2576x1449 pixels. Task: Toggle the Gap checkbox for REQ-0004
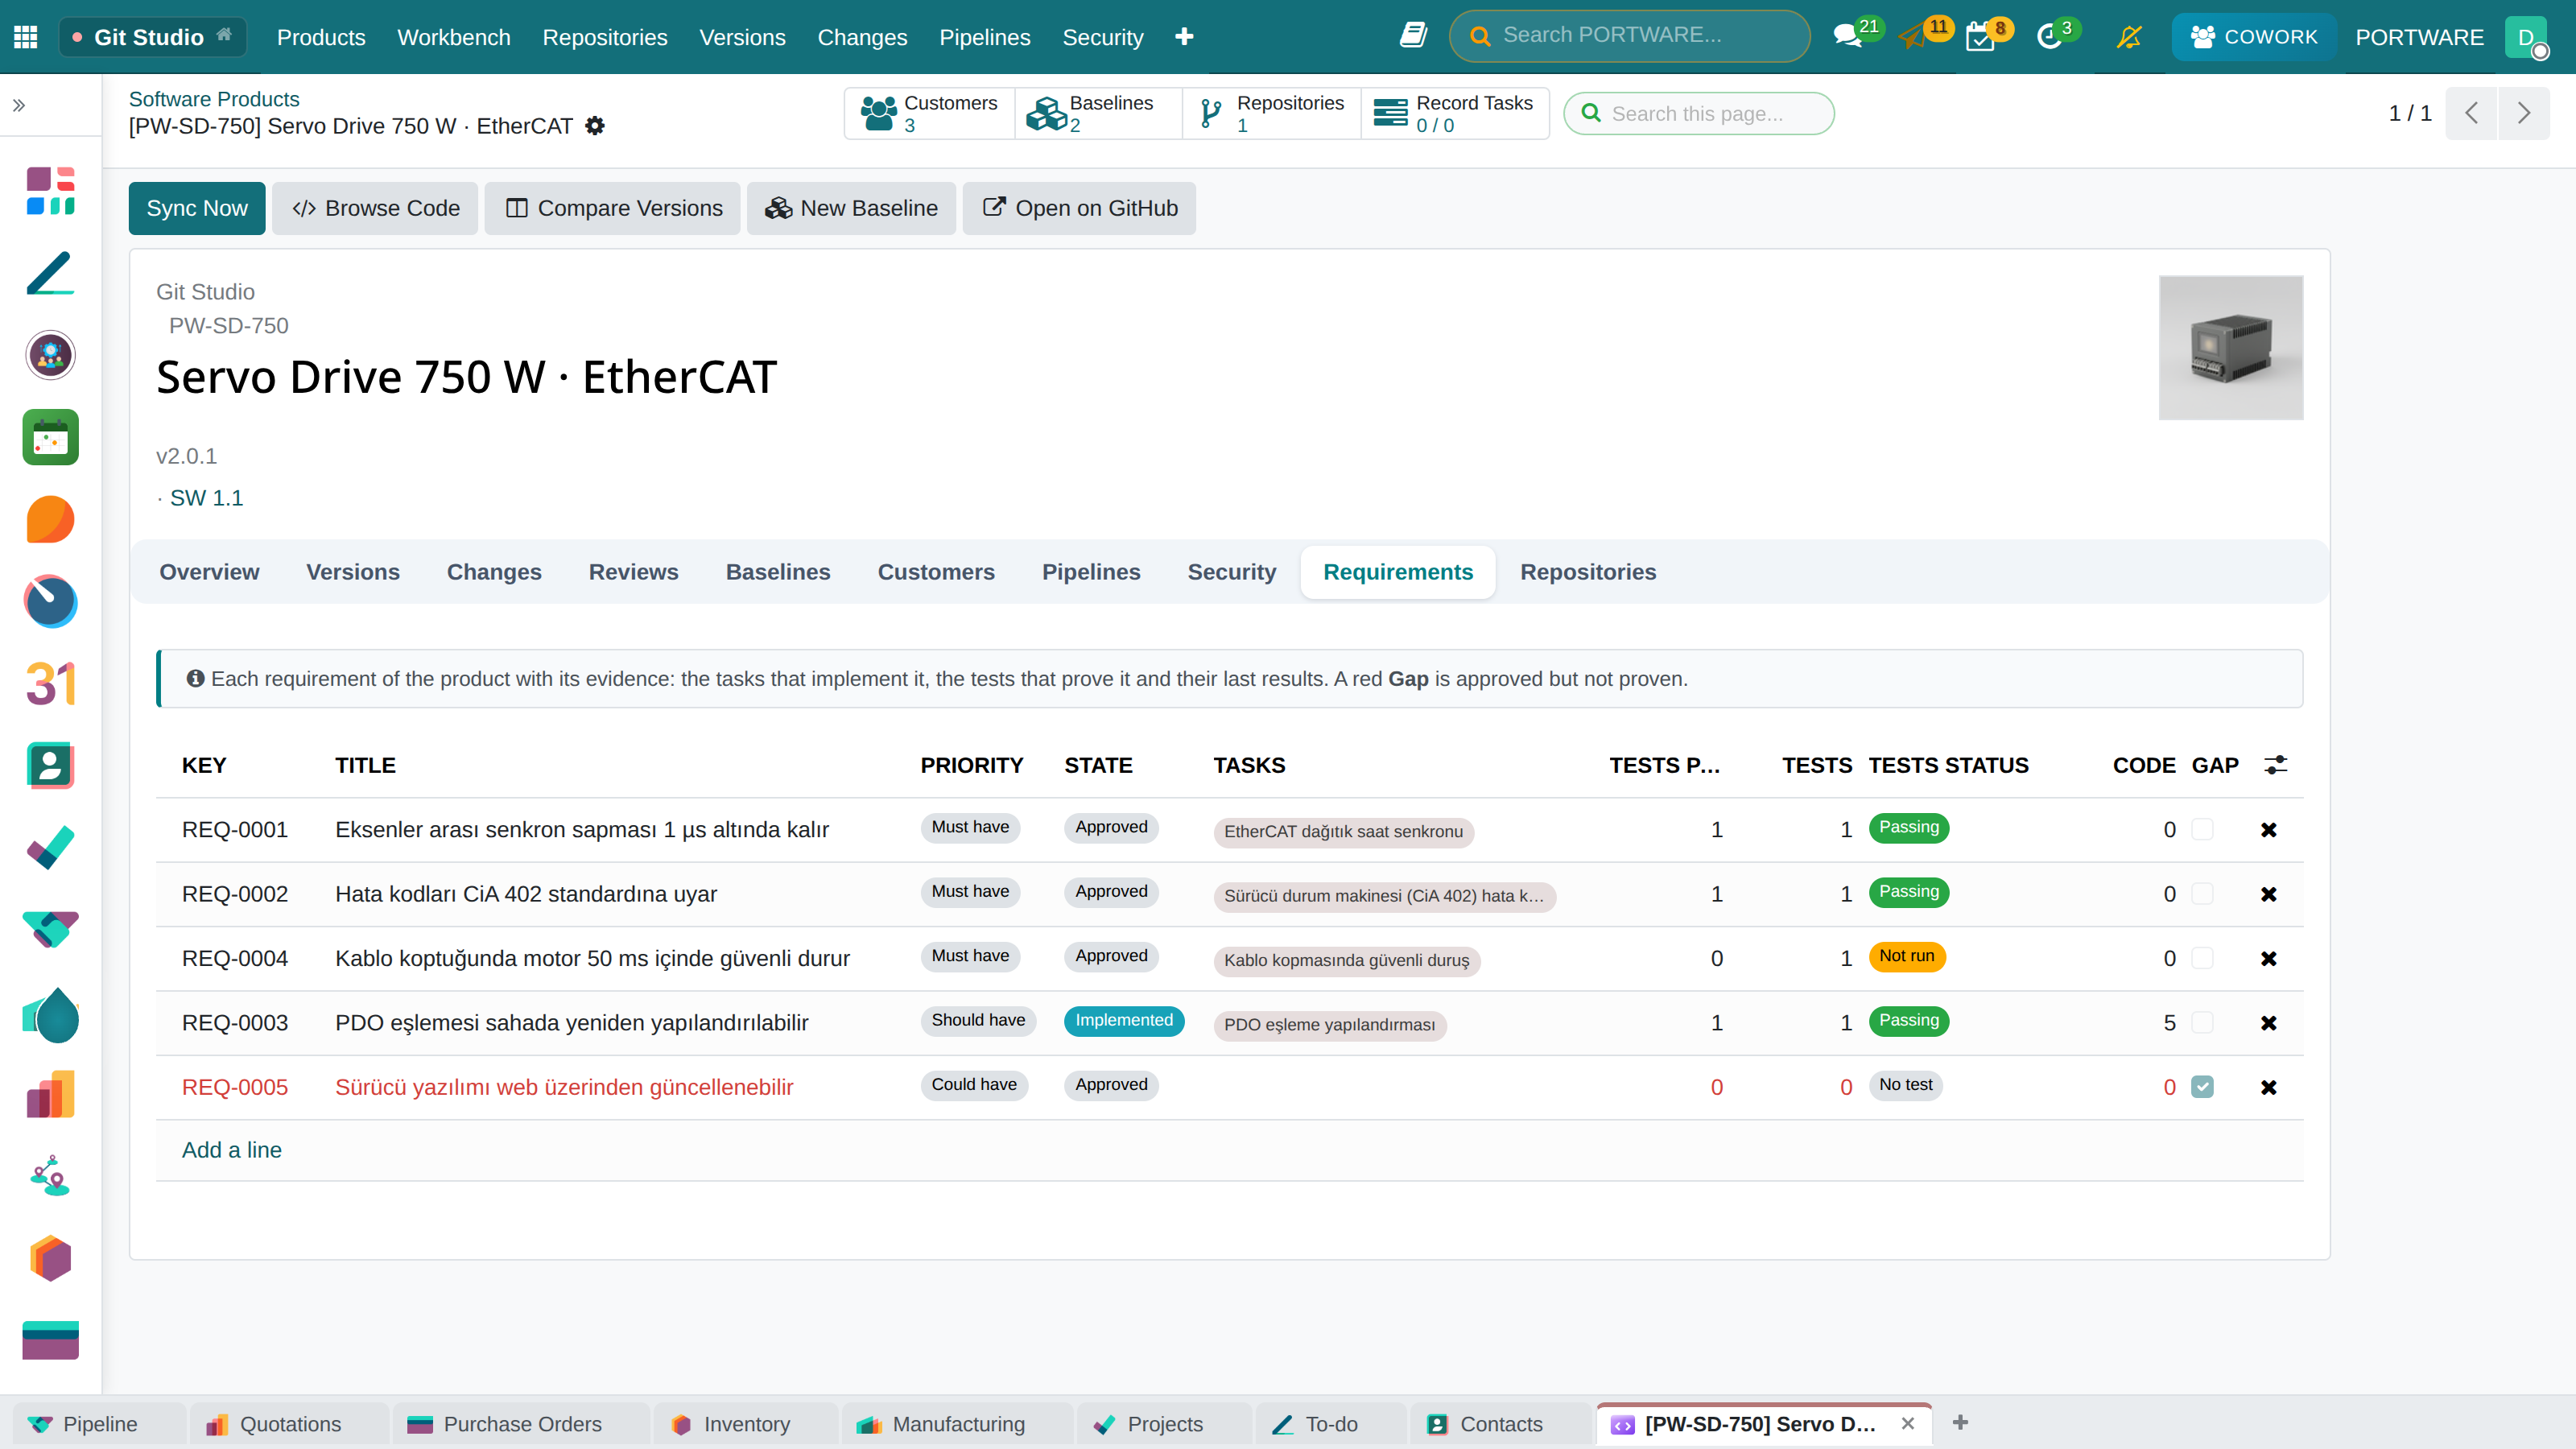[2202, 958]
